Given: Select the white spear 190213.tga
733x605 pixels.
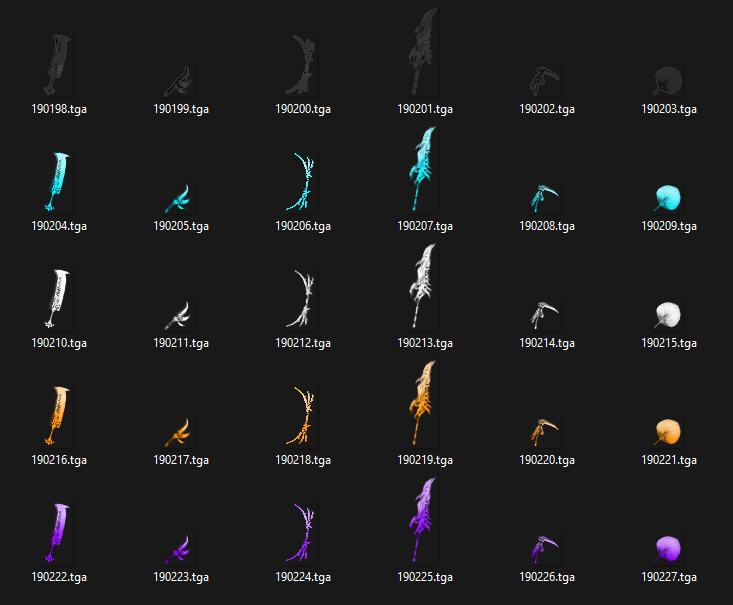Looking at the screenshot, I should [423, 286].
